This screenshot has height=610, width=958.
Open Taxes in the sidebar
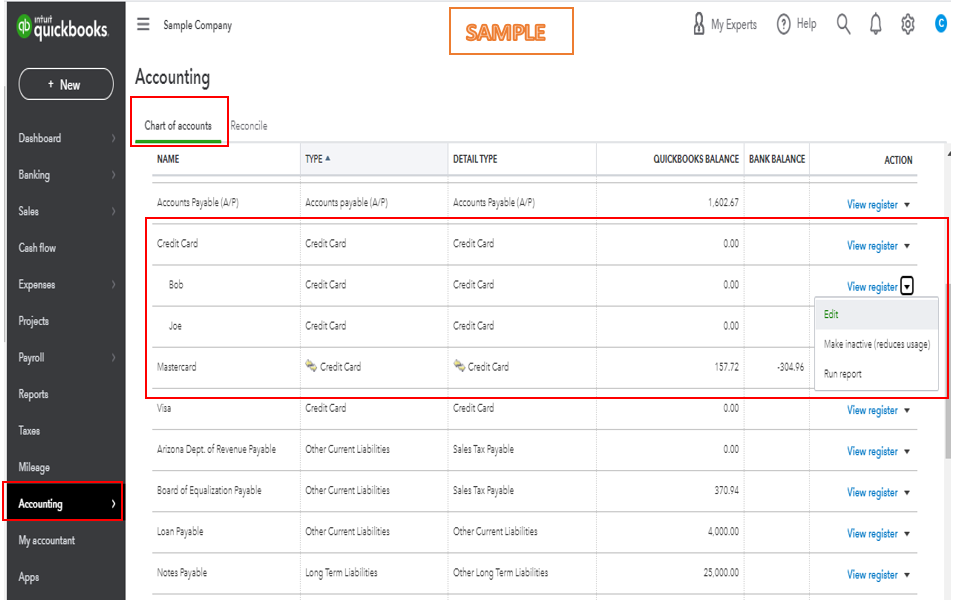pos(29,431)
